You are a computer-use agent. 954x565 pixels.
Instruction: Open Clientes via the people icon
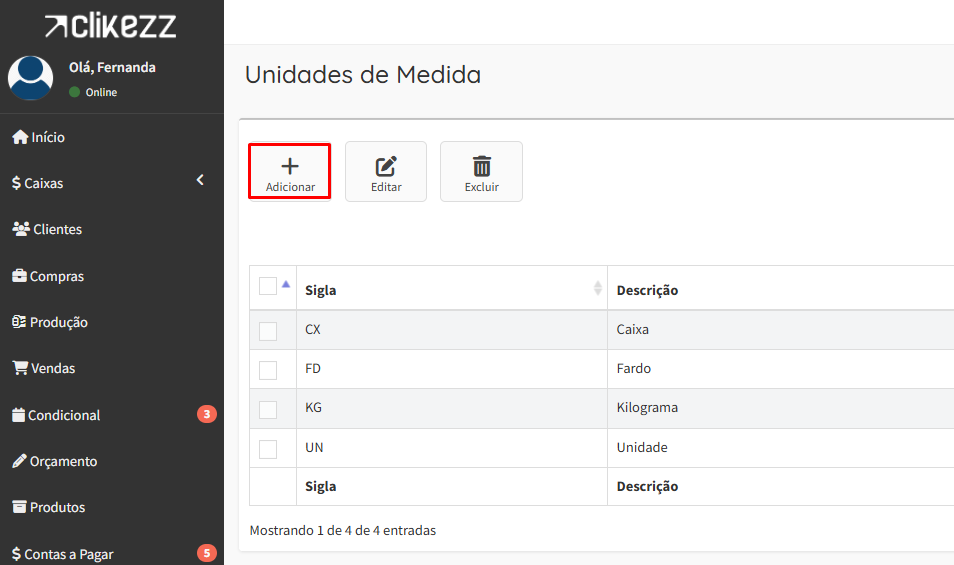[x=20, y=229]
